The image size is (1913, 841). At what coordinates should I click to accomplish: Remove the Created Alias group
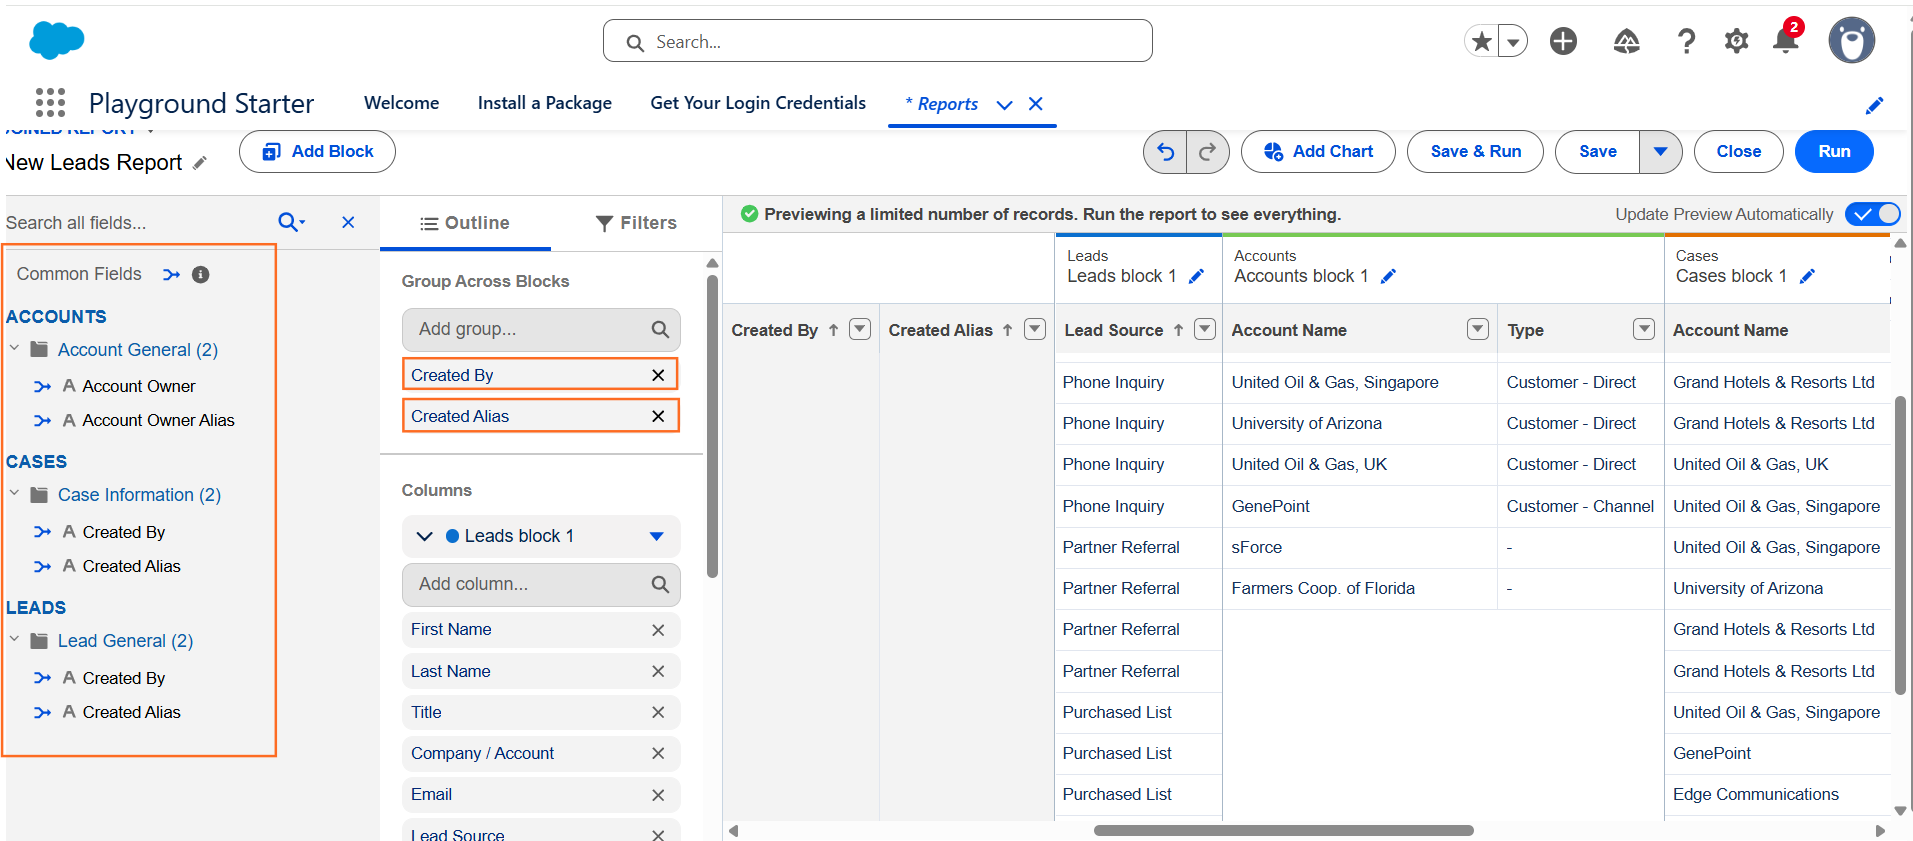coord(658,416)
